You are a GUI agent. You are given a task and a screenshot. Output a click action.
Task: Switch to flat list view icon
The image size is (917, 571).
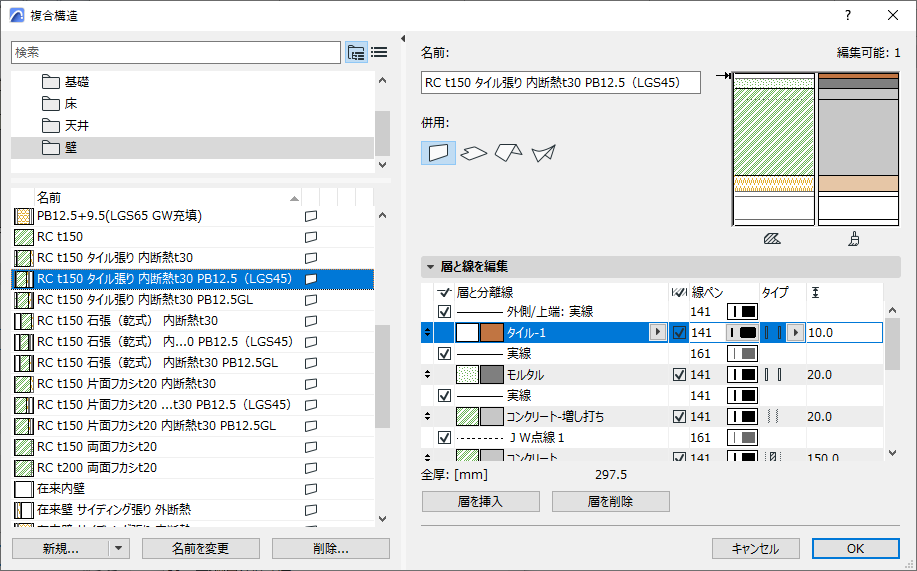coord(380,53)
